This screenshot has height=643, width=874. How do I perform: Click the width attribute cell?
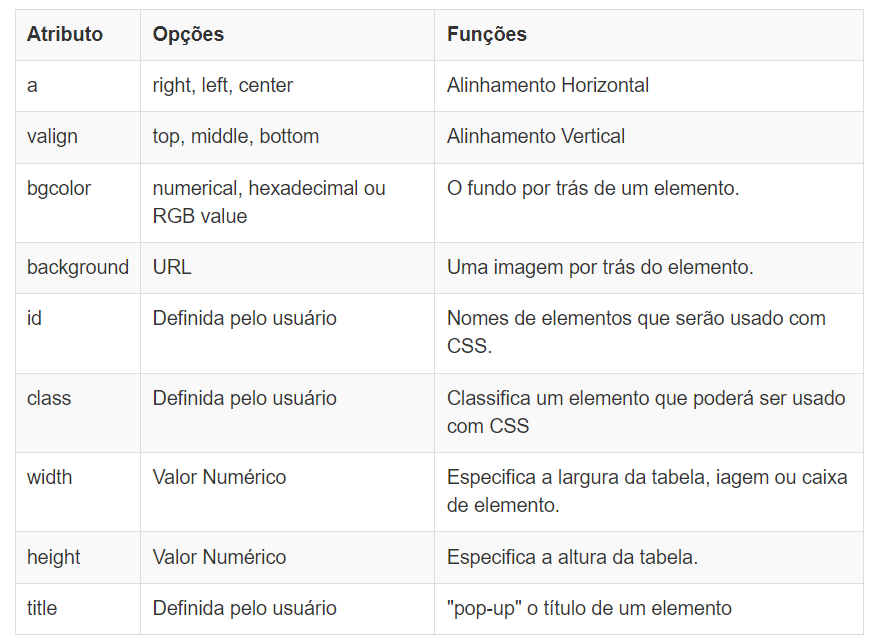50,477
